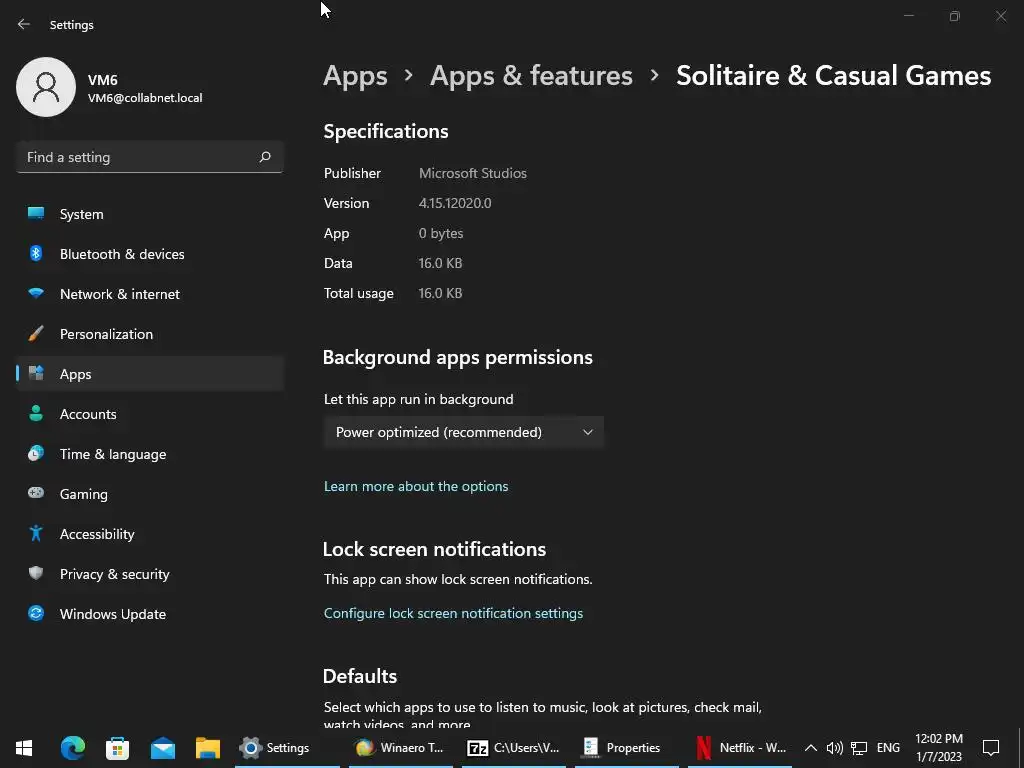Click the VM6 profile avatar

click(x=46, y=87)
